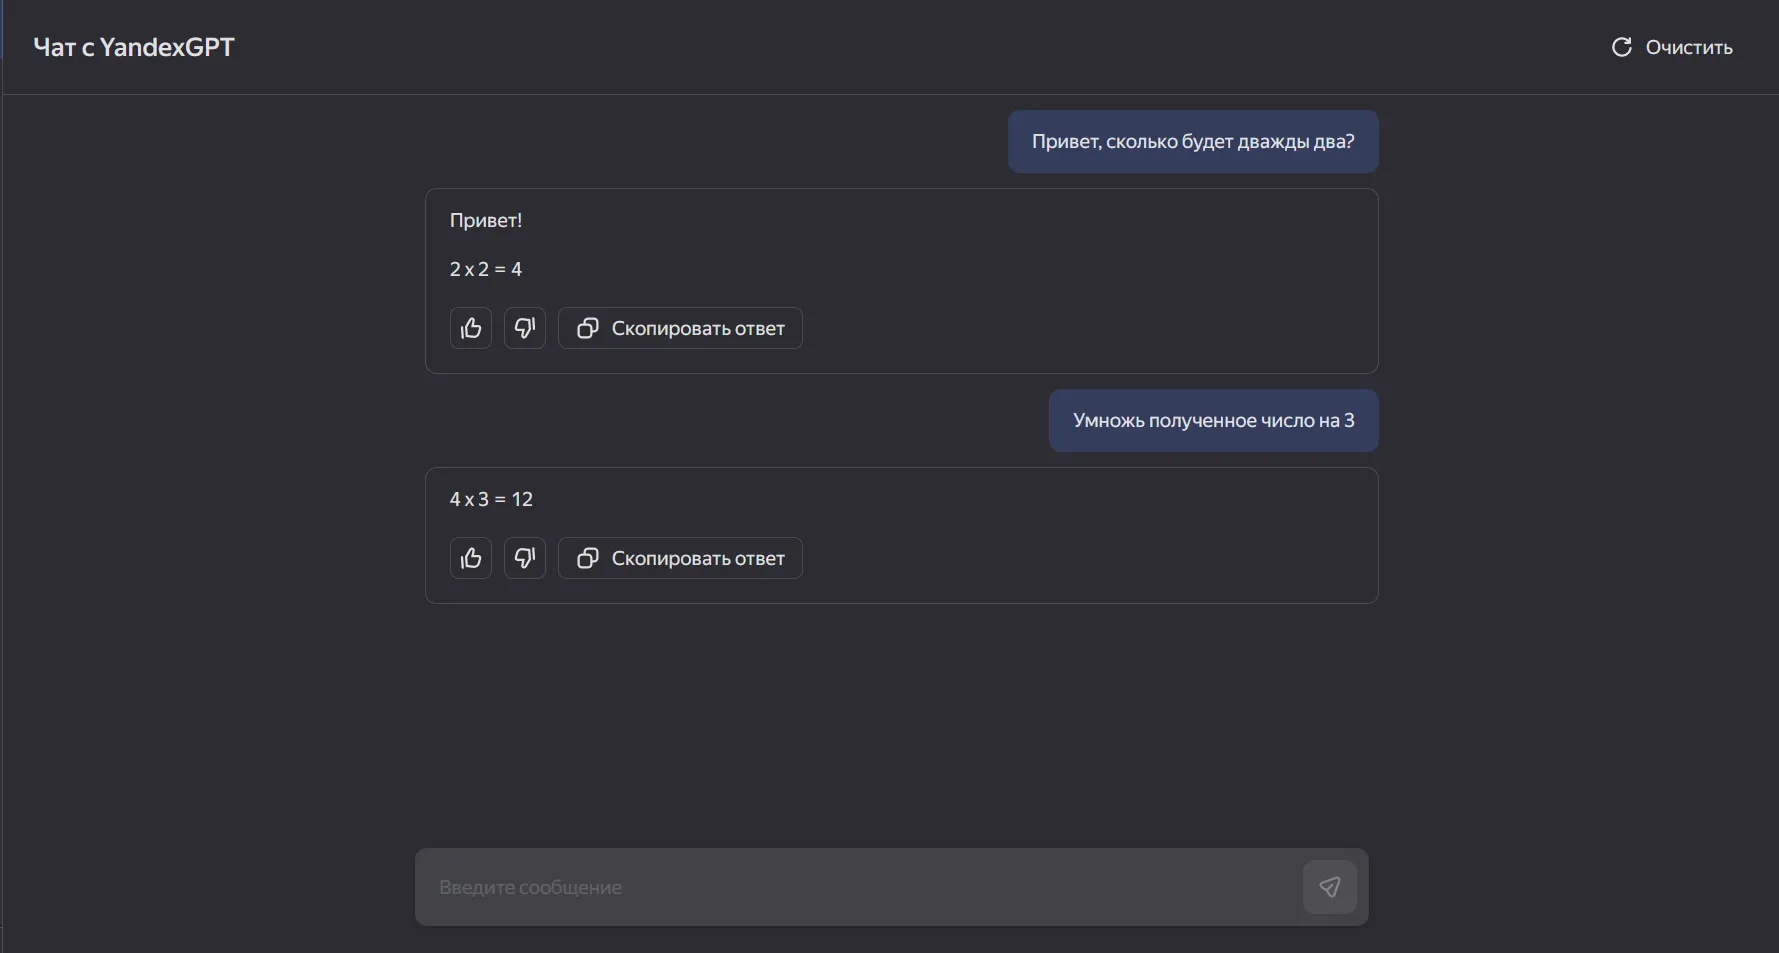Image resolution: width=1779 pixels, height=953 pixels.
Task: Like the "4 x 3 = 12" answer
Action: coord(470,558)
